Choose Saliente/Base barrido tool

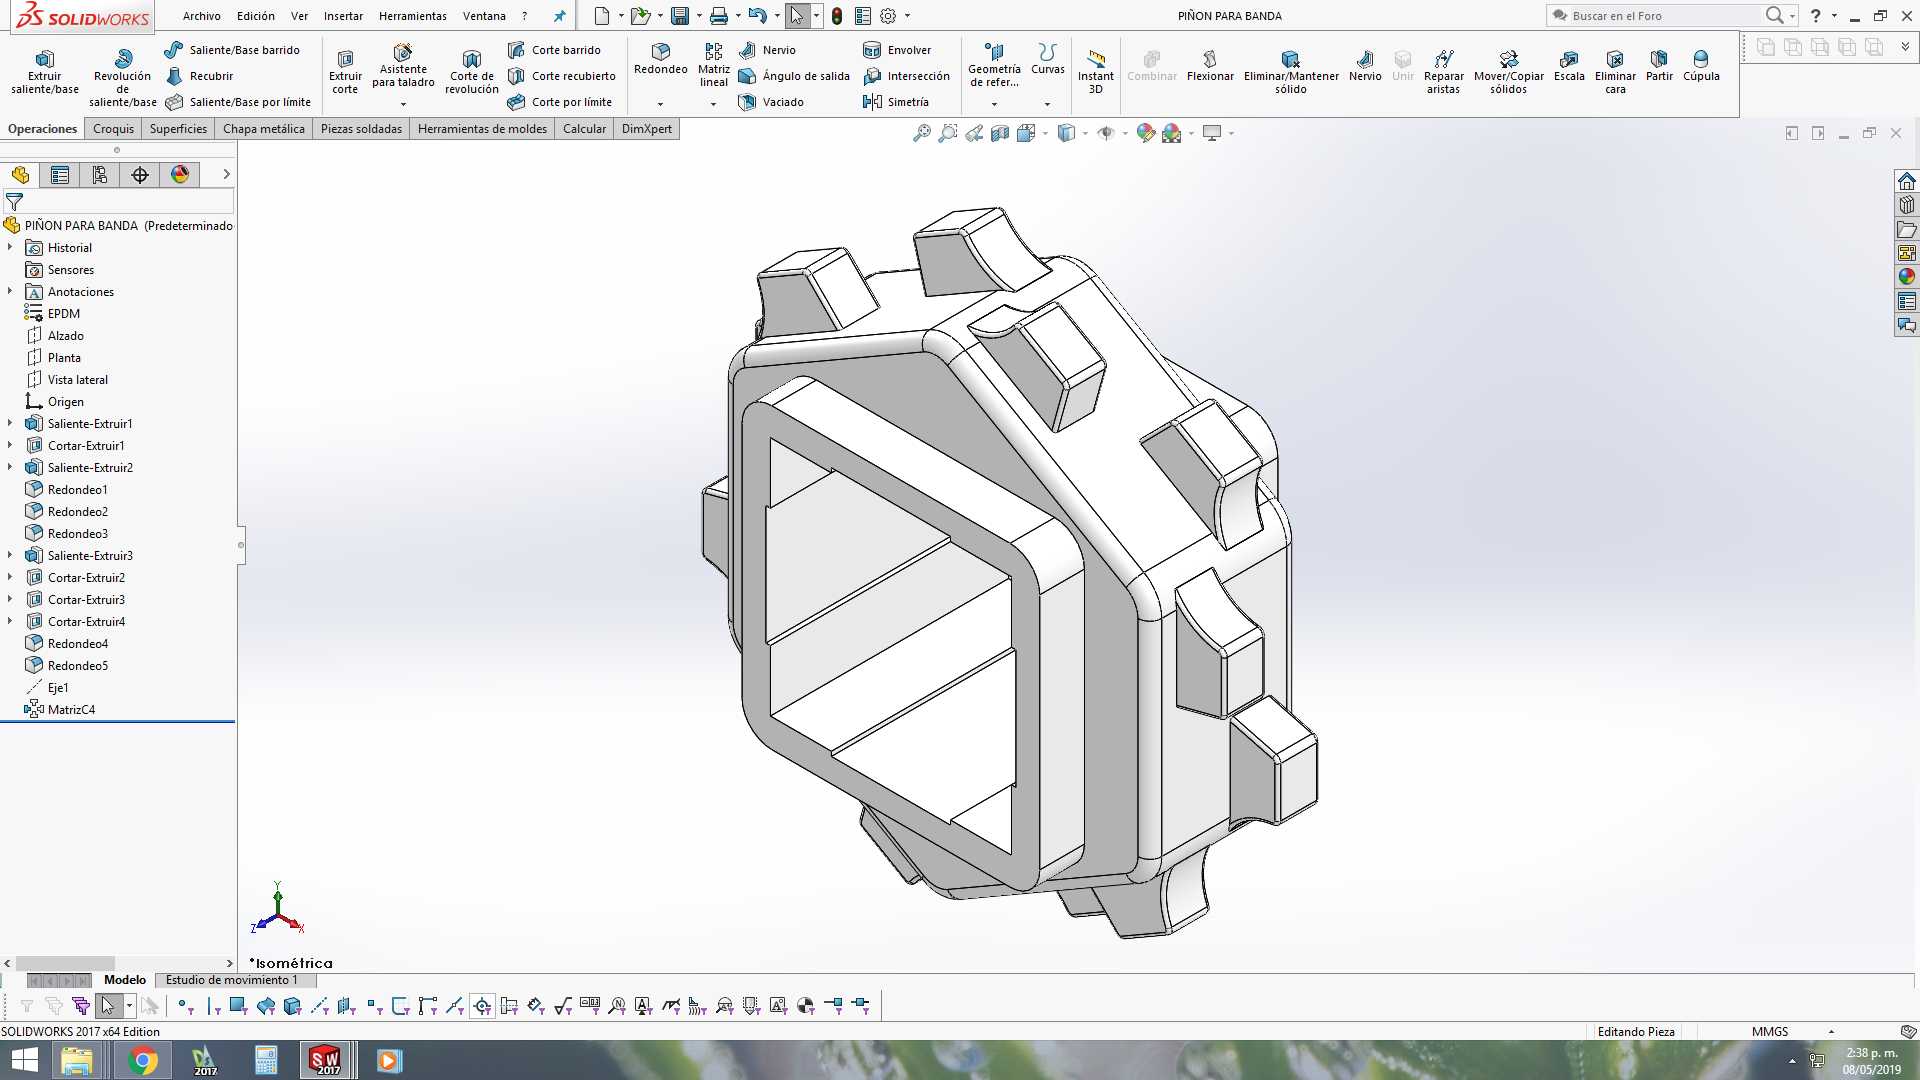(x=232, y=50)
